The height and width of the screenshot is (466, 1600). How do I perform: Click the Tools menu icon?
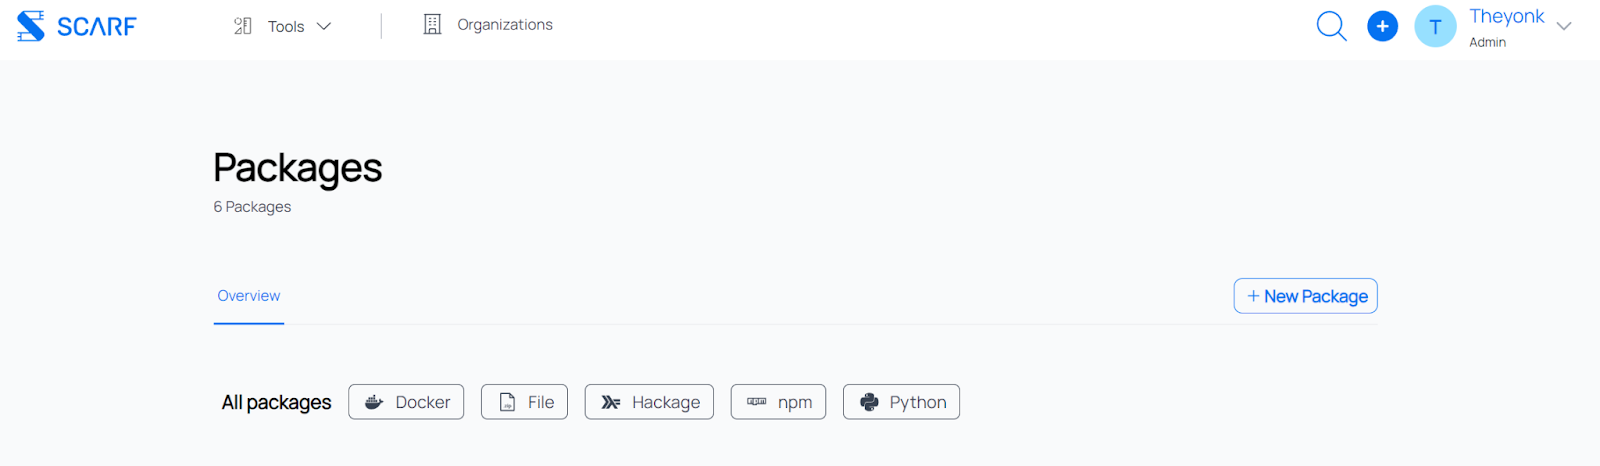point(243,26)
